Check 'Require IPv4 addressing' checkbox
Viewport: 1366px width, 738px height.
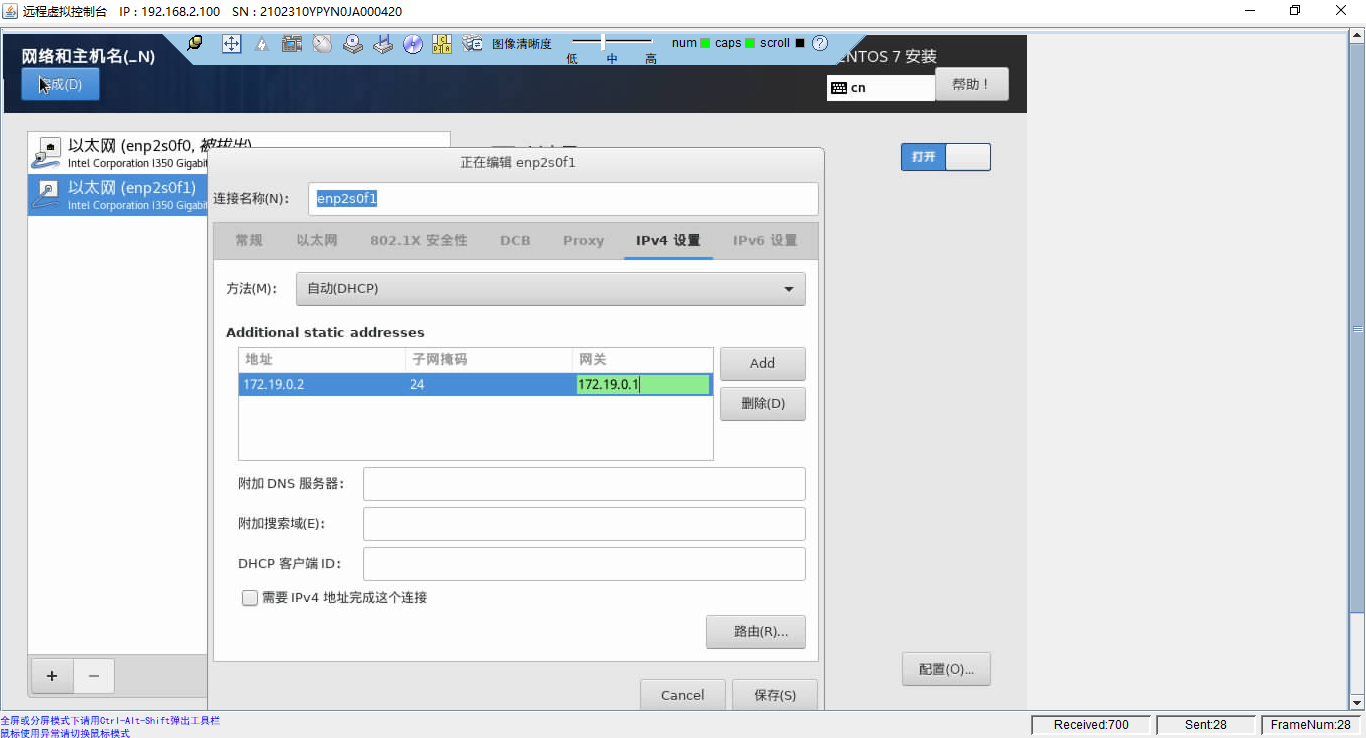tap(250, 598)
